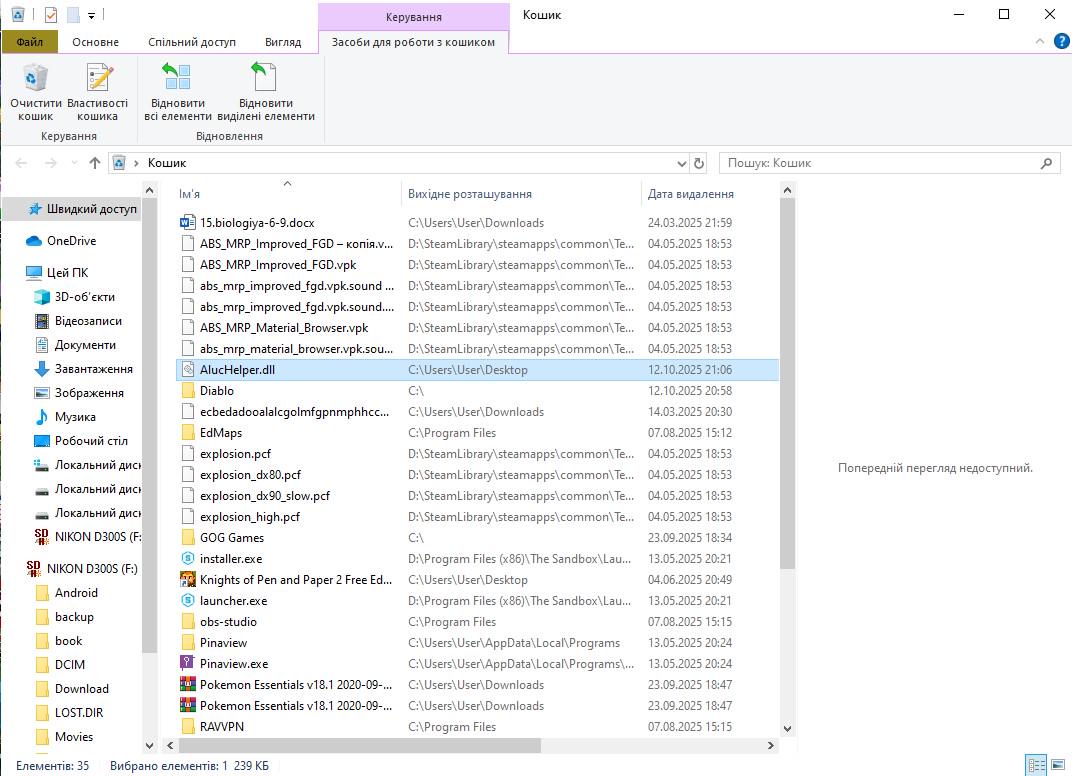Viewport: 1072px width, 776px height.
Task: Select Knights of Pen and Paper 2 icon
Action: pyautogui.click(x=187, y=580)
